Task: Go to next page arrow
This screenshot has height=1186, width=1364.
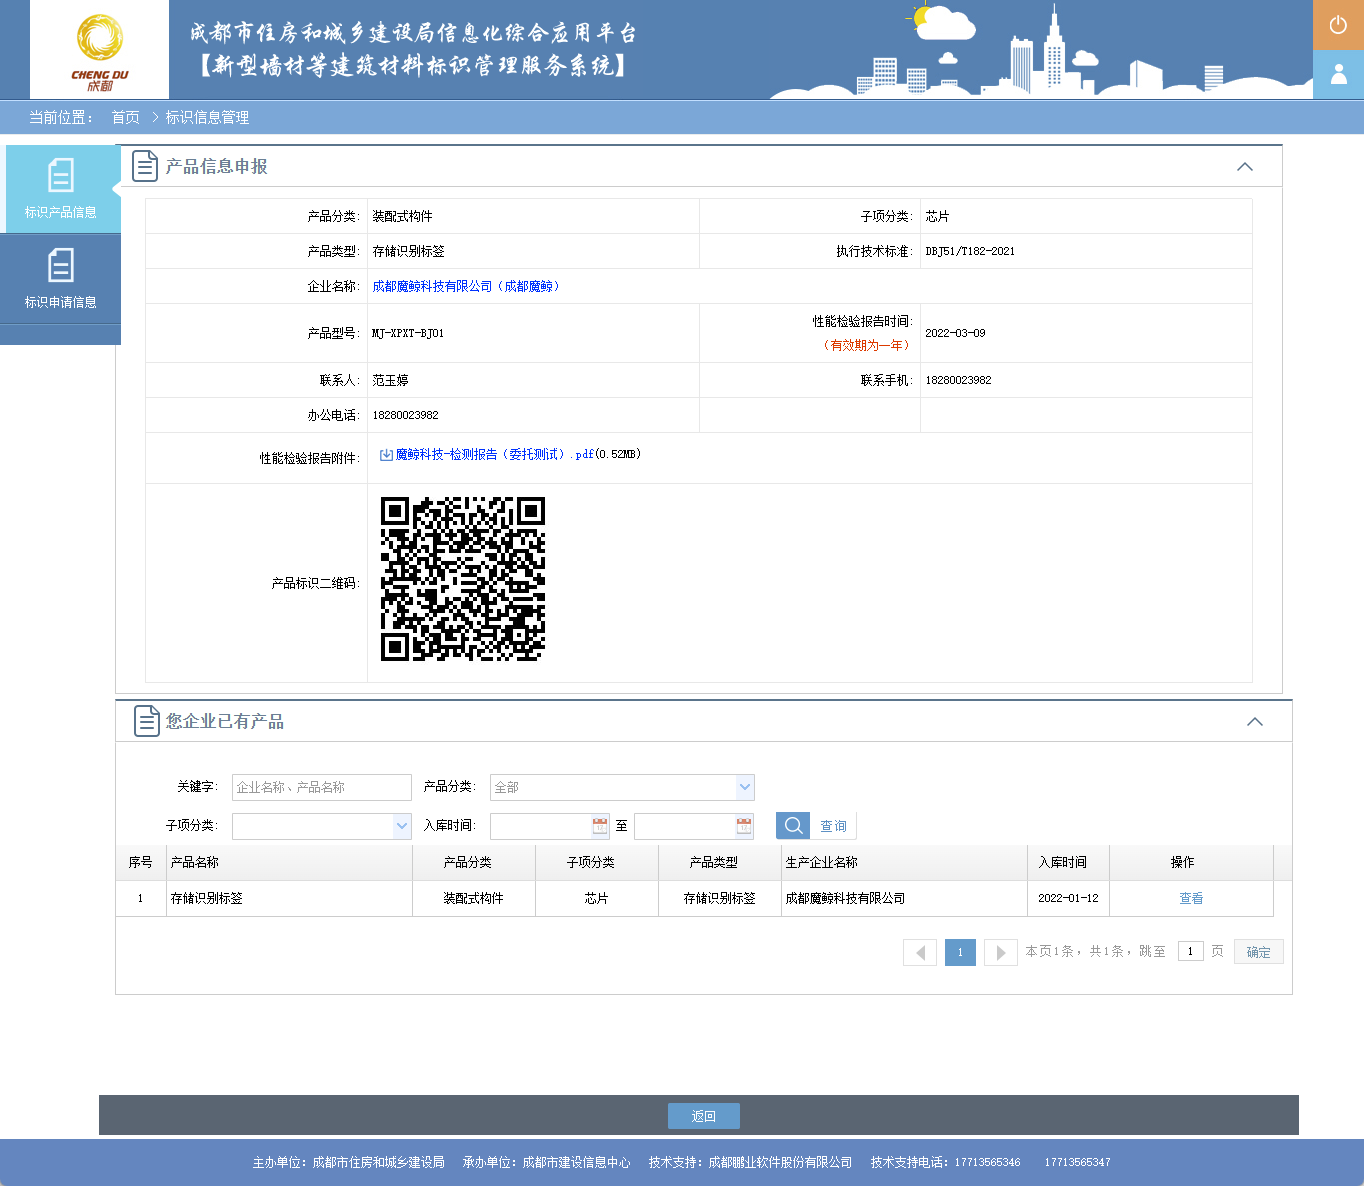Action: click(x=1001, y=952)
